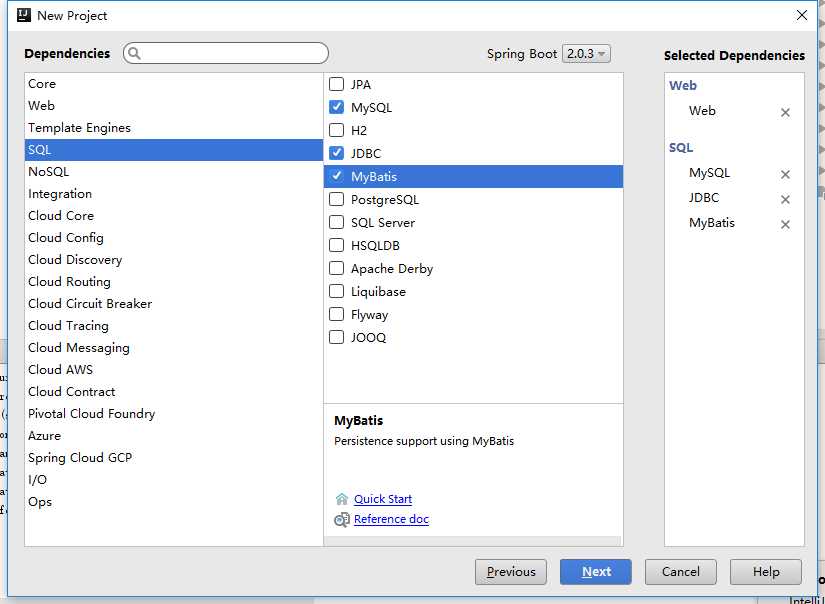Select Cloud Core category
The width and height of the screenshot is (825, 604).
click(174, 216)
